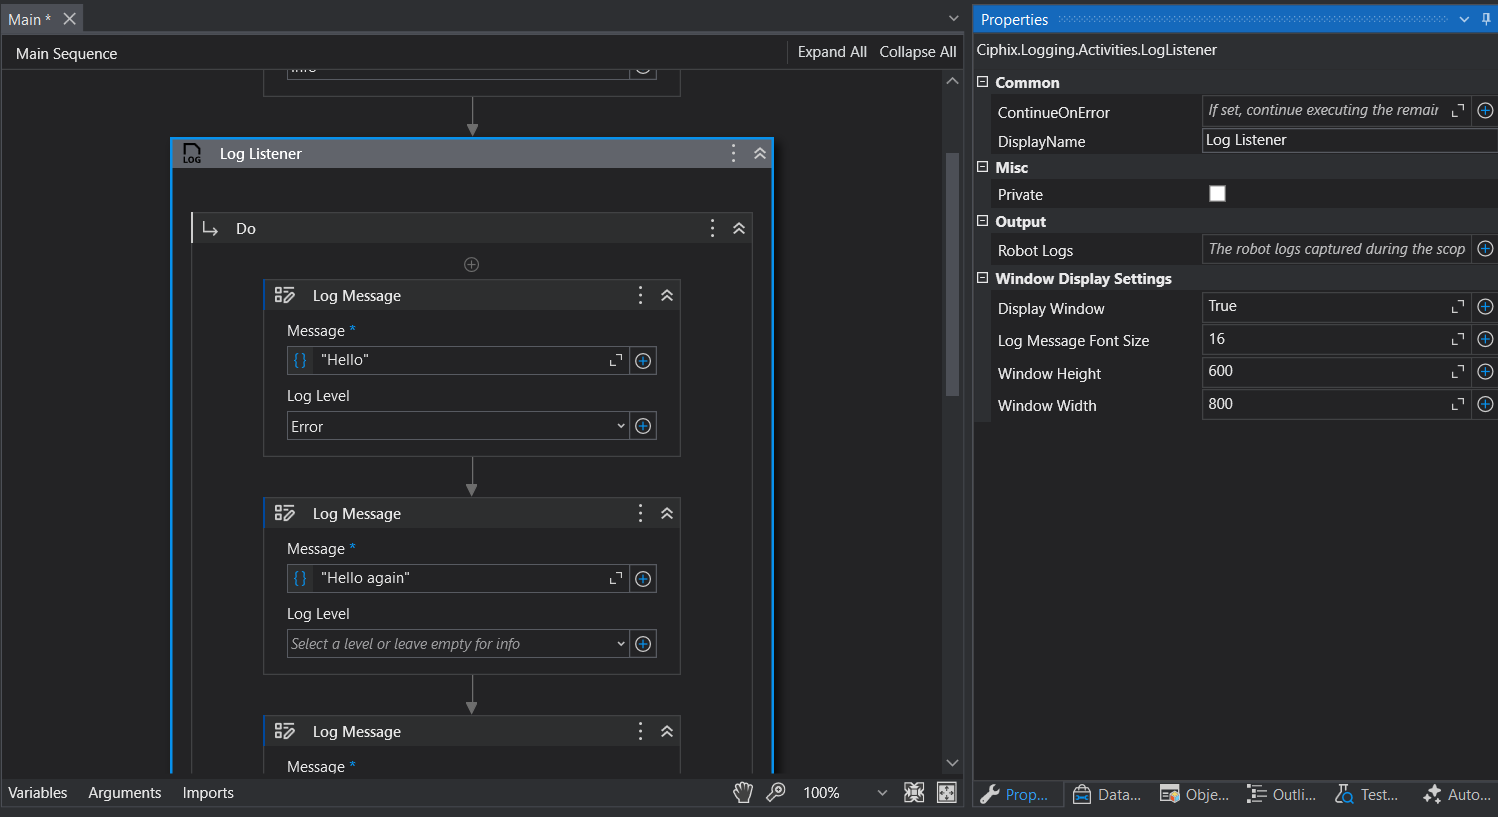This screenshot has height=817, width=1498.
Task: Open Log Listener options menu (three dots)
Action: (733, 153)
